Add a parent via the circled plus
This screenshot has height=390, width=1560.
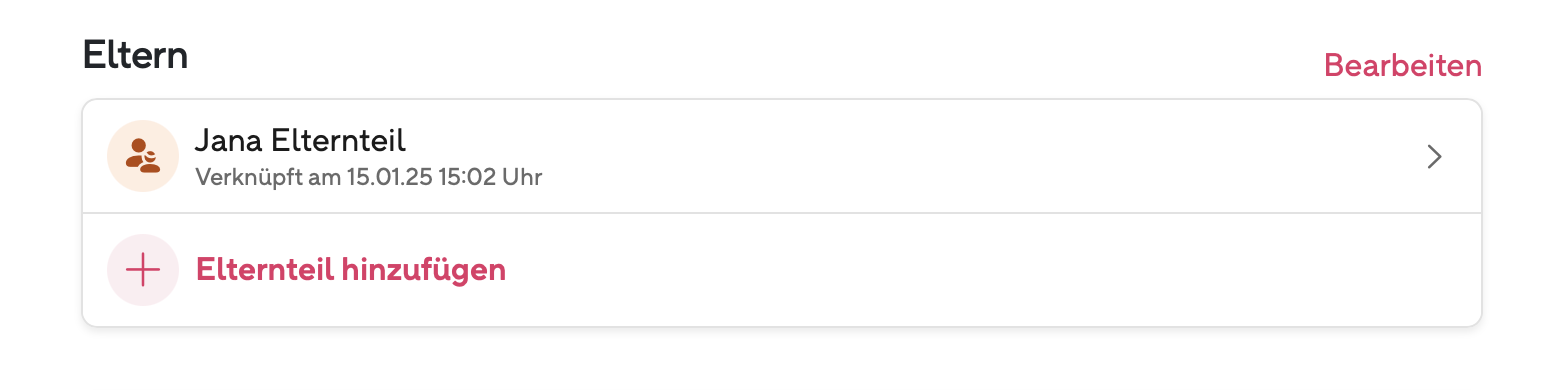pyautogui.click(x=143, y=270)
